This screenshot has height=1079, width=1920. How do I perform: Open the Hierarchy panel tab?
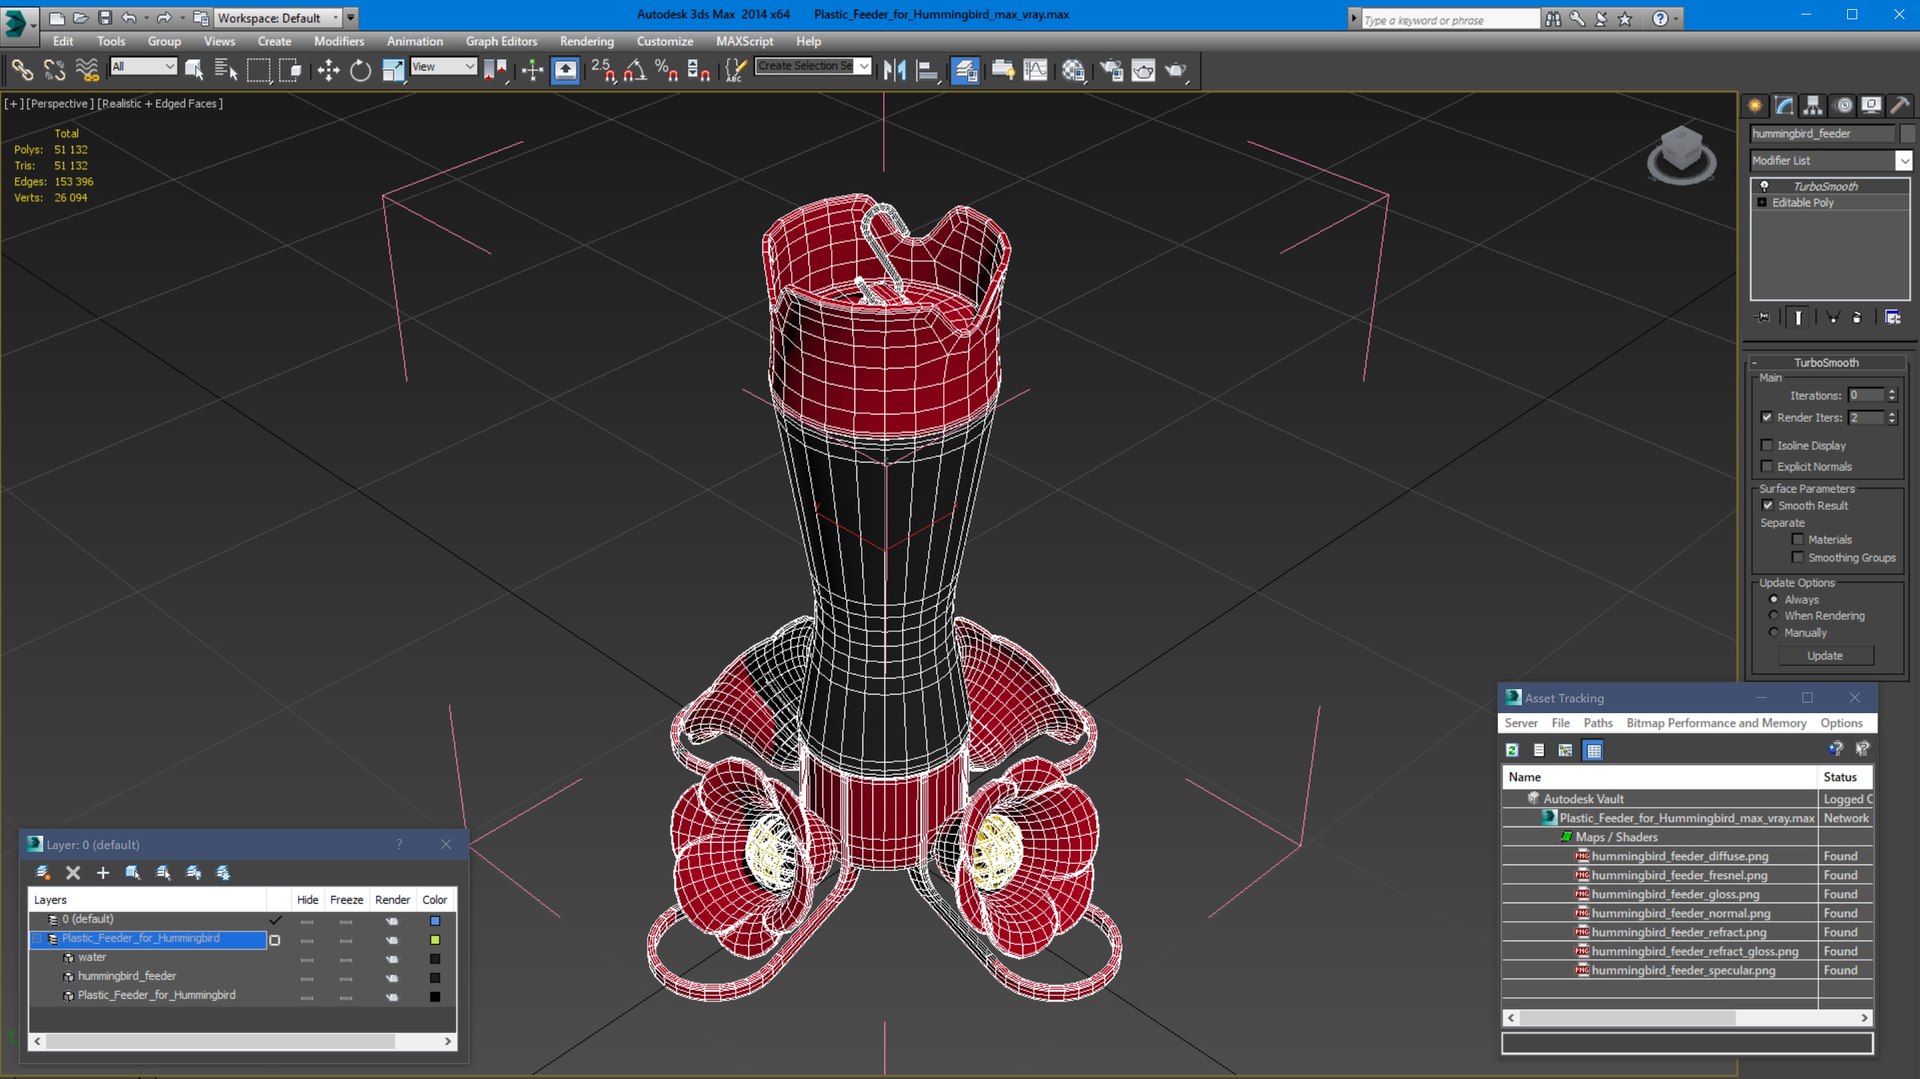coord(1813,106)
